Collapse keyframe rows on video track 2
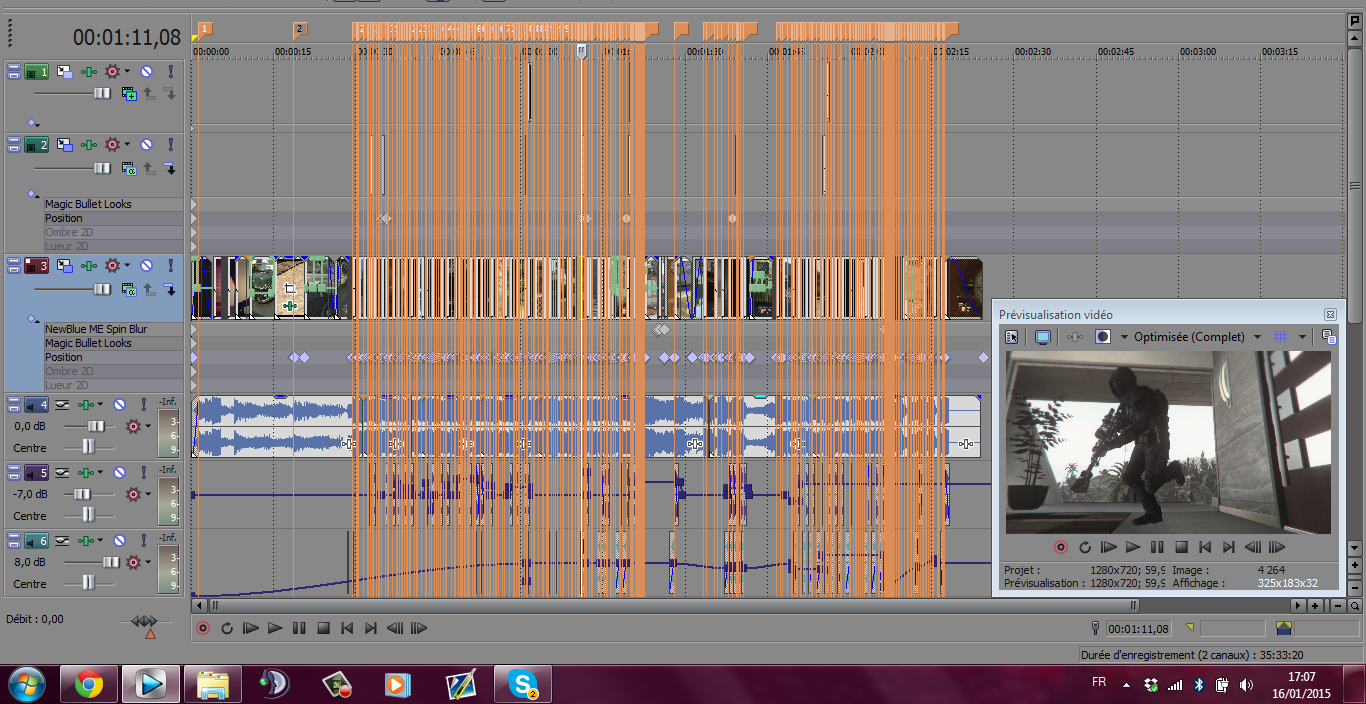The image size is (1366, 704). (x=33, y=194)
